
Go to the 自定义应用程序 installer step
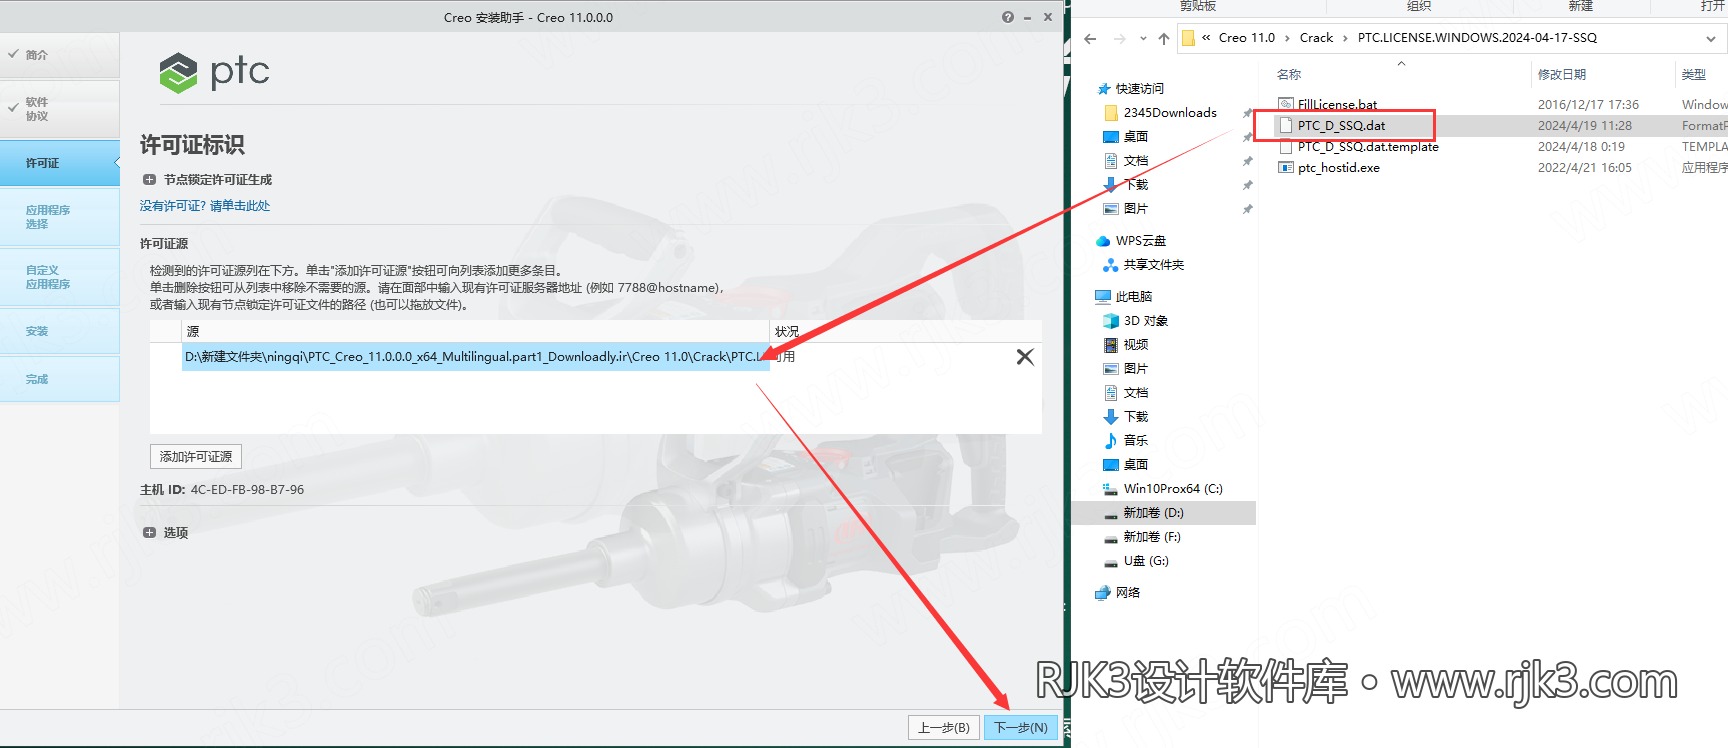click(x=60, y=277)
